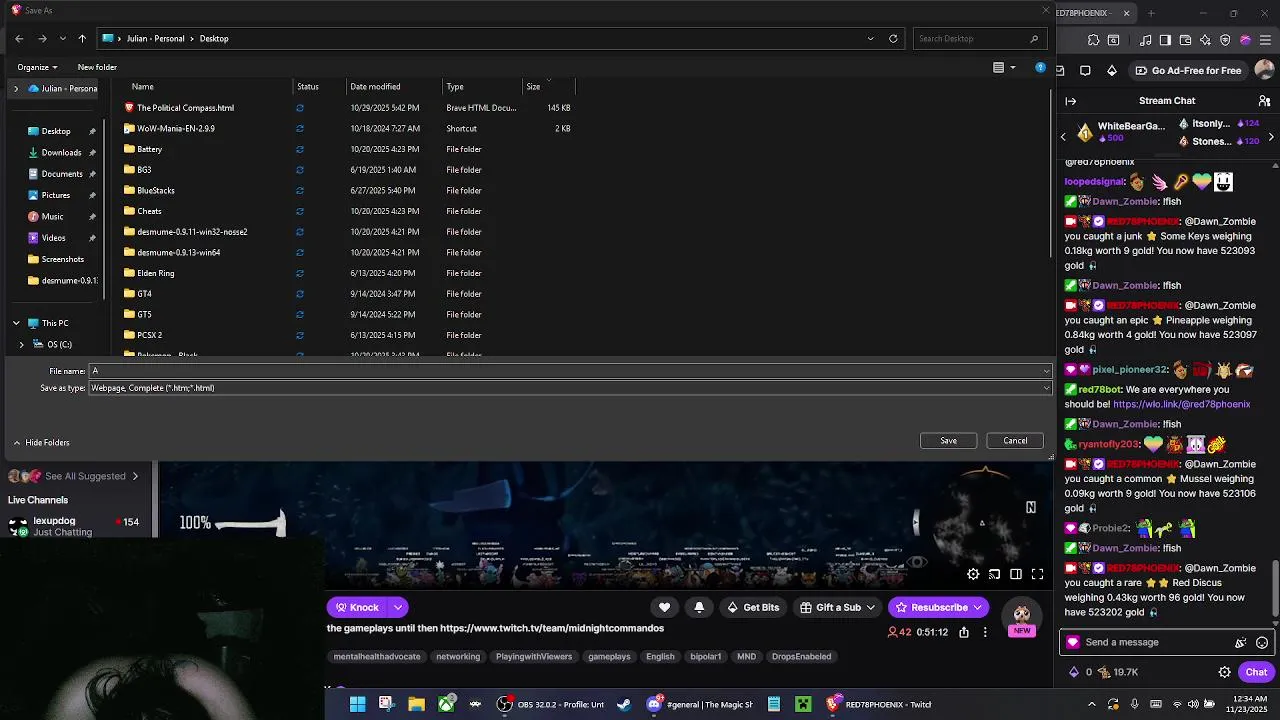Click purple Chat send button
Screen dimensions: 1280x720
[1256, 672]
